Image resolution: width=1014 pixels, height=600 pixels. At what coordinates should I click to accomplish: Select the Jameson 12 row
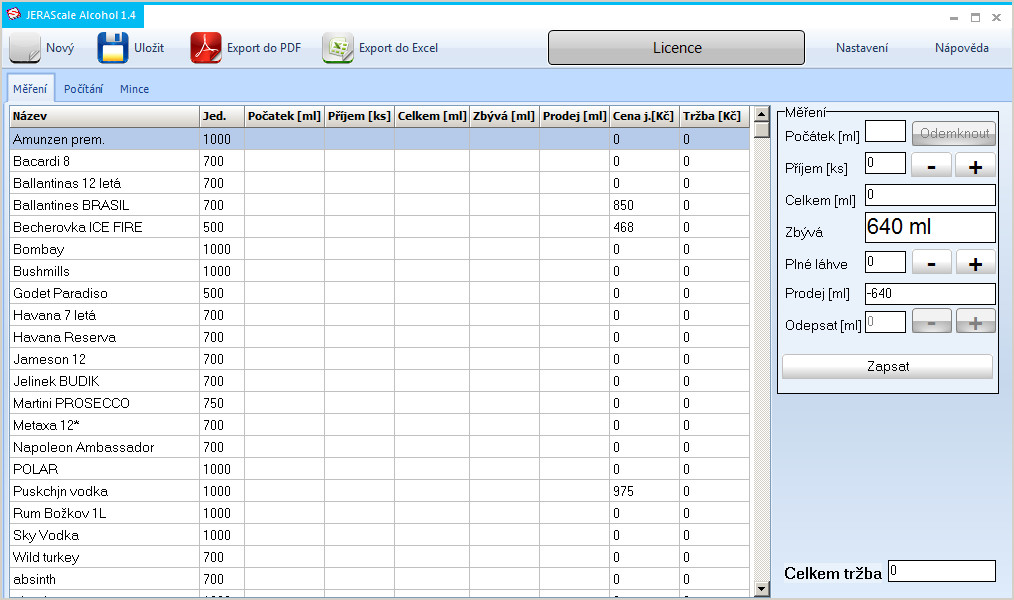pyautogui.click(x=380, y=359)
